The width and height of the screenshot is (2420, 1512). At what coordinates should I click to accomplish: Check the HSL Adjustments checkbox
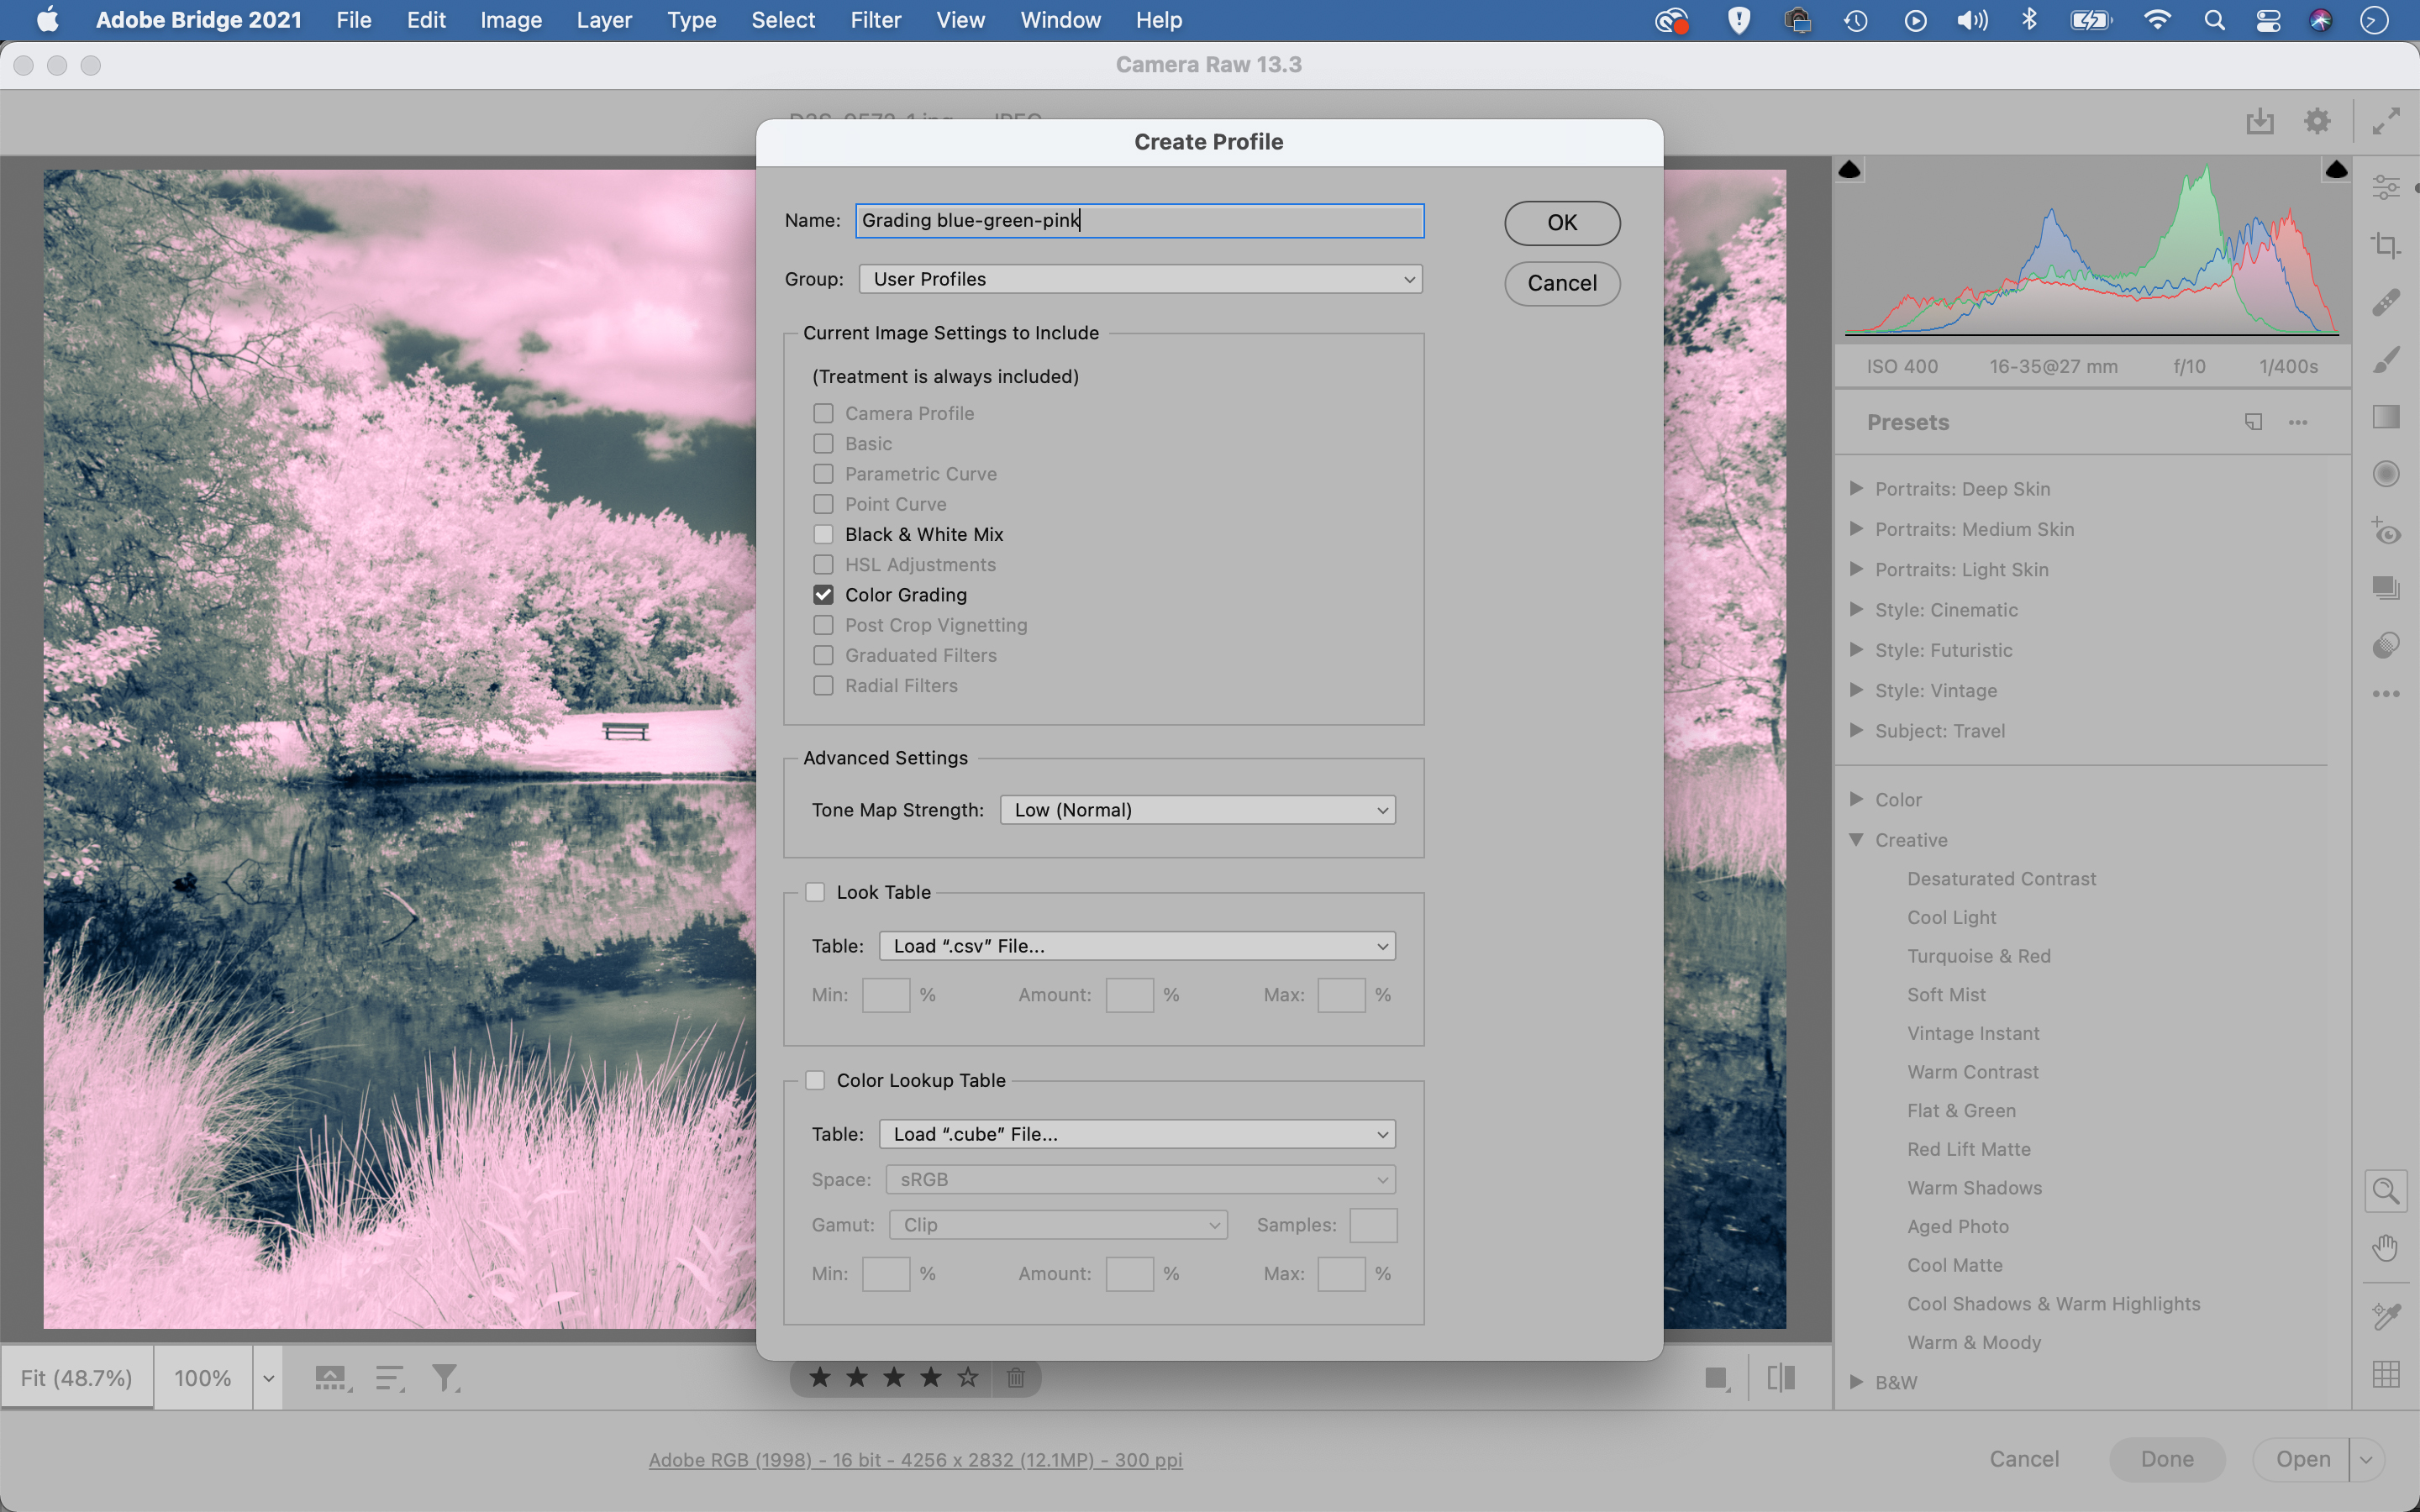823,564
